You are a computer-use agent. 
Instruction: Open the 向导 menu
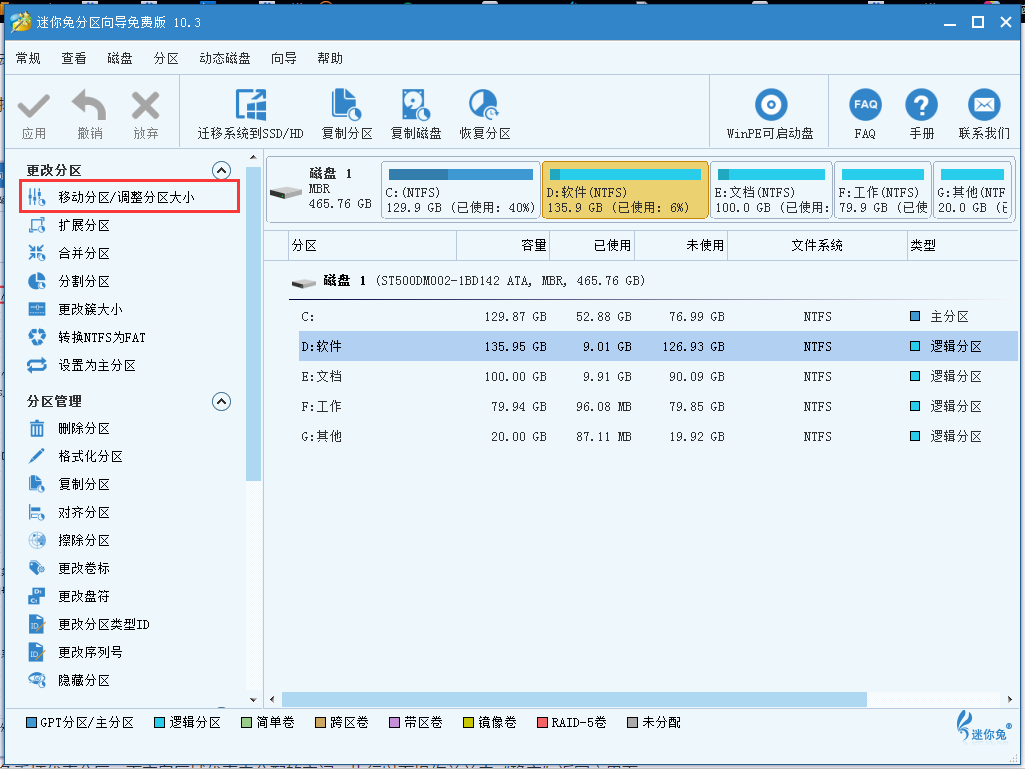[284, 58]
